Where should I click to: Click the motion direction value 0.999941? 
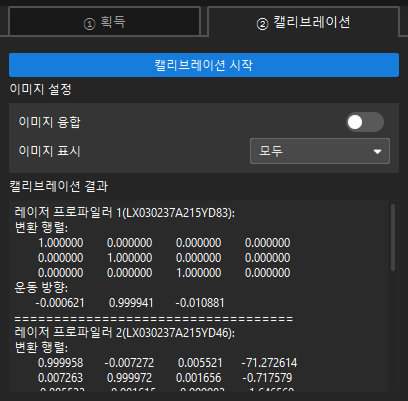point(131,303)
